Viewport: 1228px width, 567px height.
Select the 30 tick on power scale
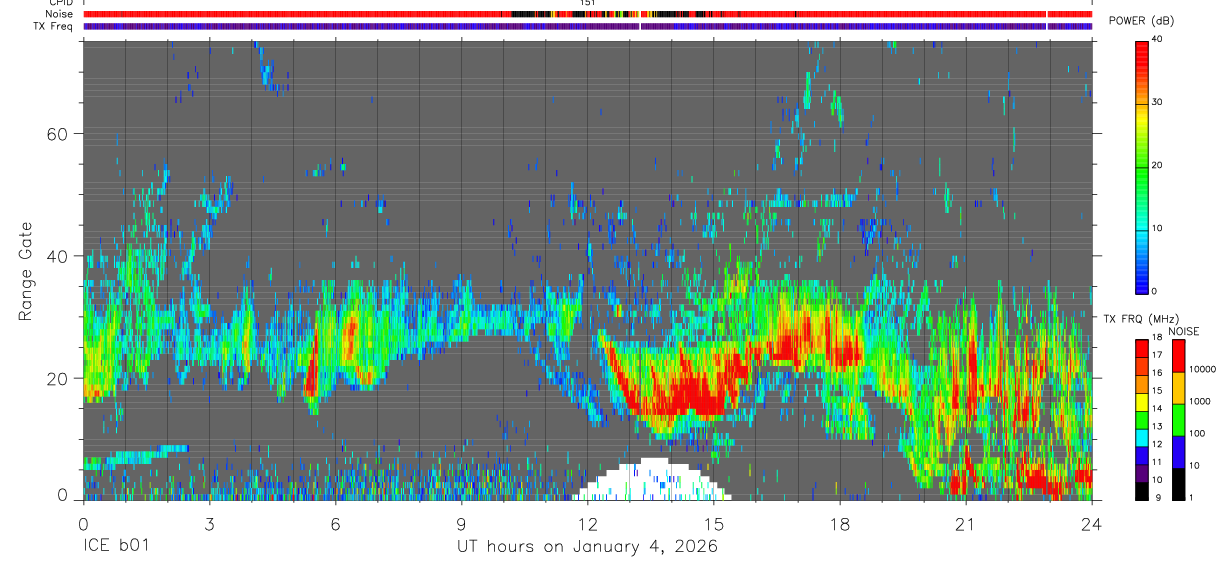pyautogui.click(x=1157, y=103)
